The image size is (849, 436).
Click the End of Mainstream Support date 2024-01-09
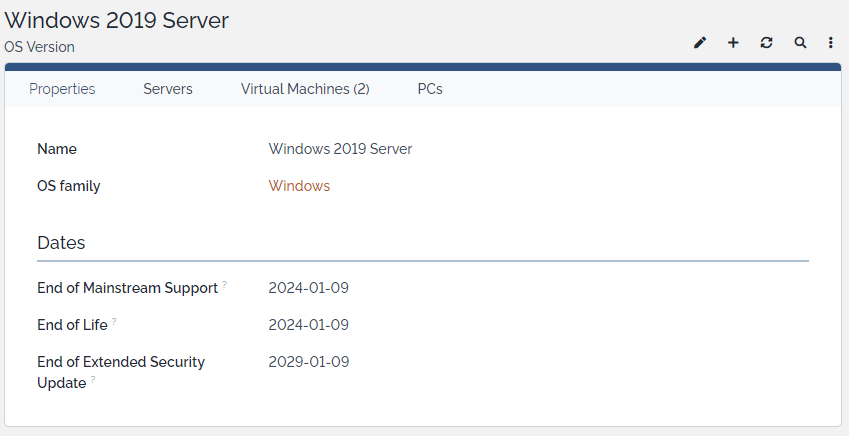pos(309,288)
